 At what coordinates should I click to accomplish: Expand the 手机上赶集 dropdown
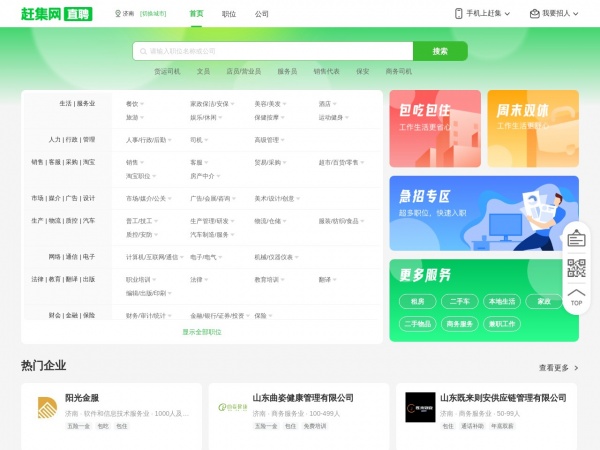[510, 14]
